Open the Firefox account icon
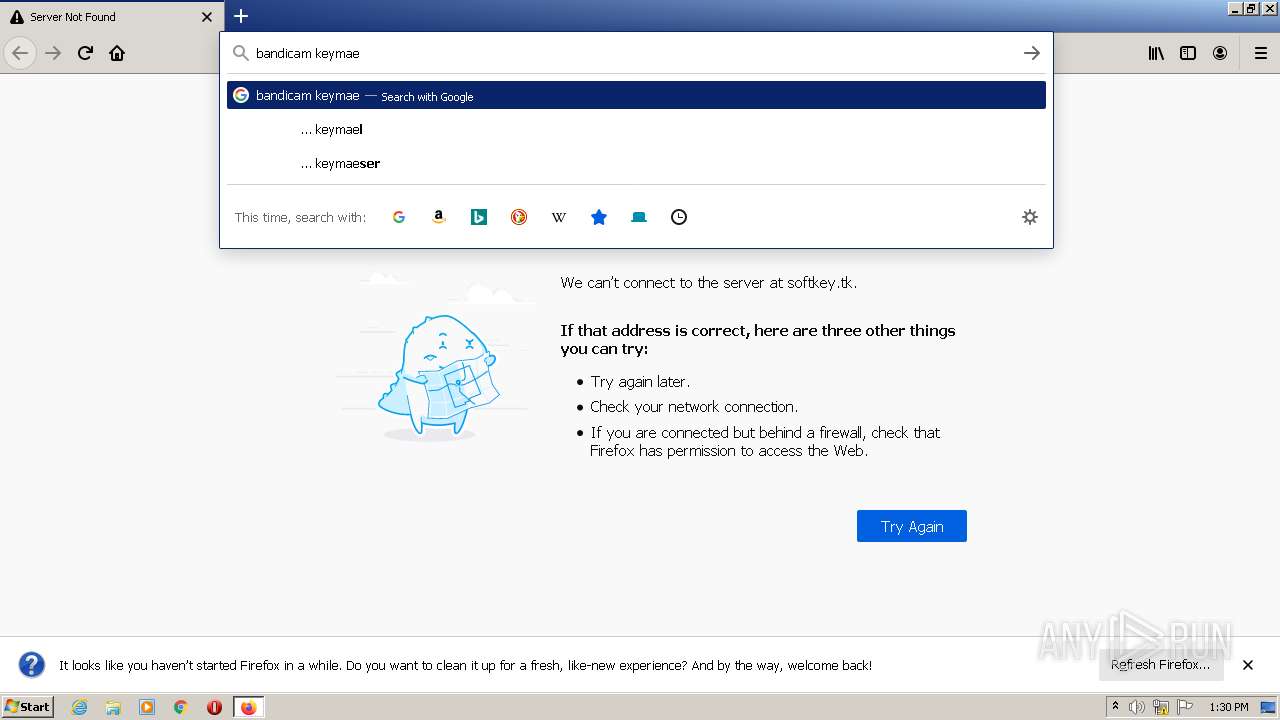The width and height of the screenshot is (1280, 720). pos(1220,53)
